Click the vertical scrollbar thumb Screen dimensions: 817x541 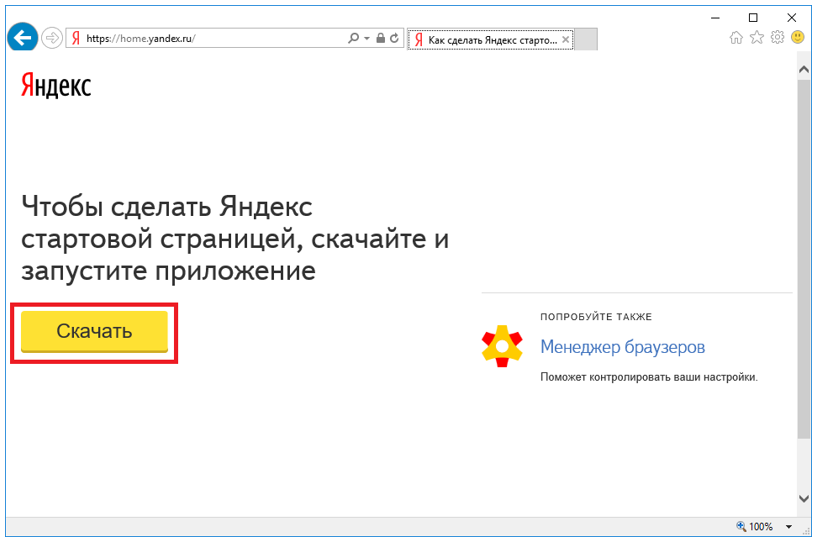tap(804, 259)
